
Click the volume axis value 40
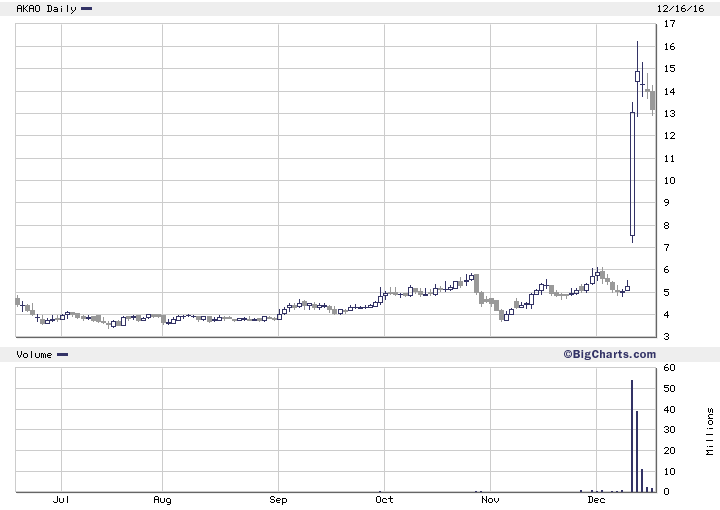[669, 409]
